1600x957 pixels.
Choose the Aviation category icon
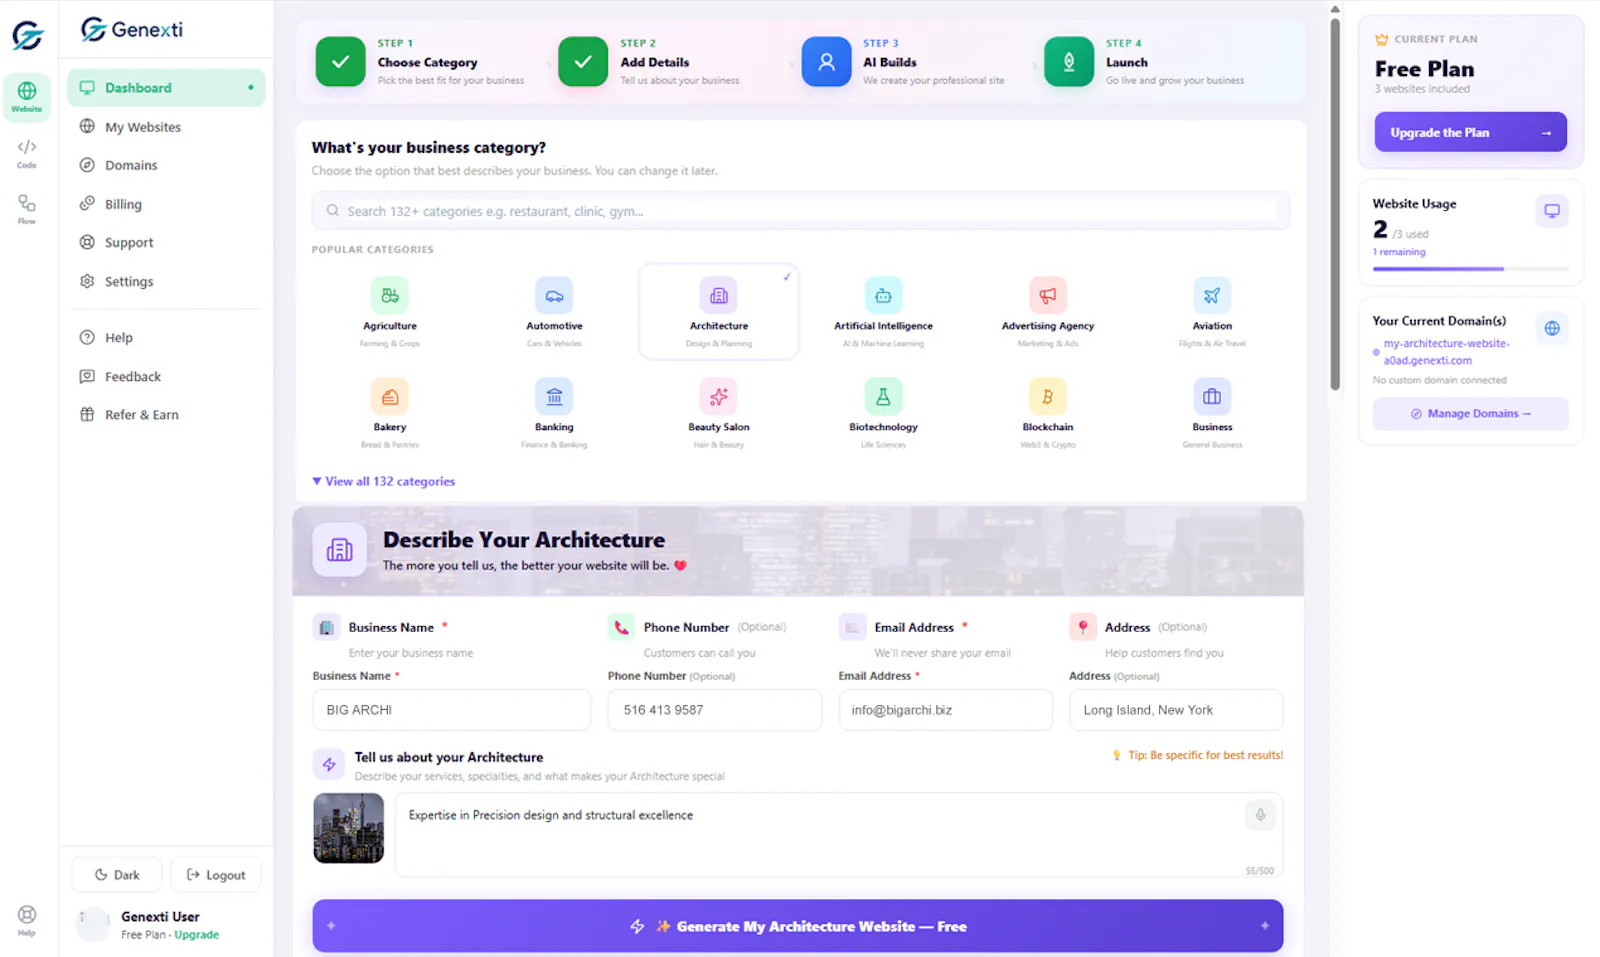click(1212, 295)
